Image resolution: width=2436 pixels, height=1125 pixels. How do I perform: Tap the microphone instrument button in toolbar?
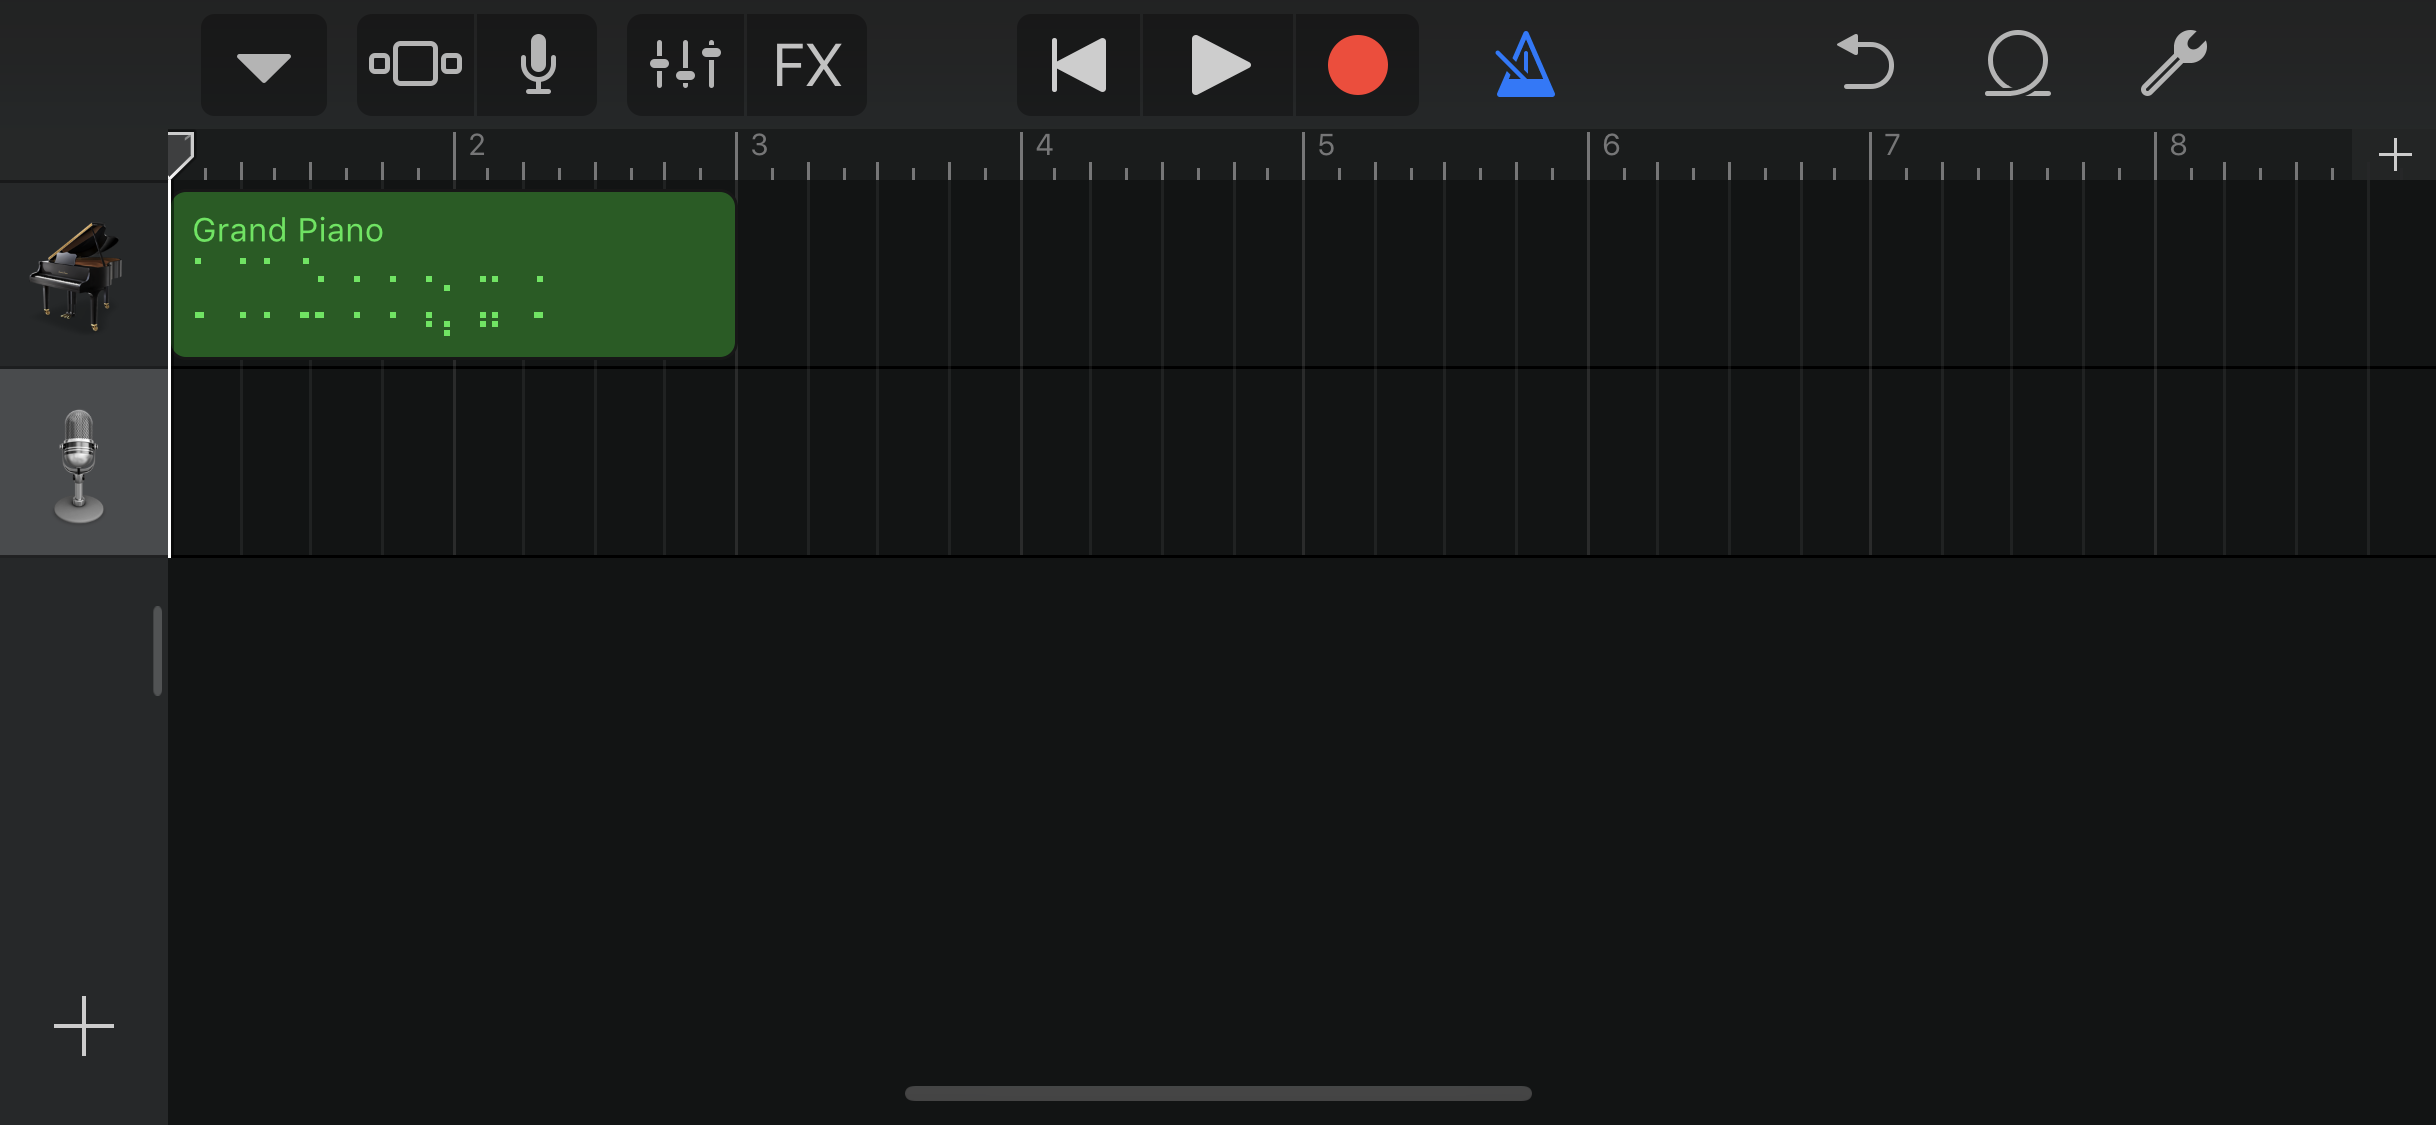(x=538, y=65)
